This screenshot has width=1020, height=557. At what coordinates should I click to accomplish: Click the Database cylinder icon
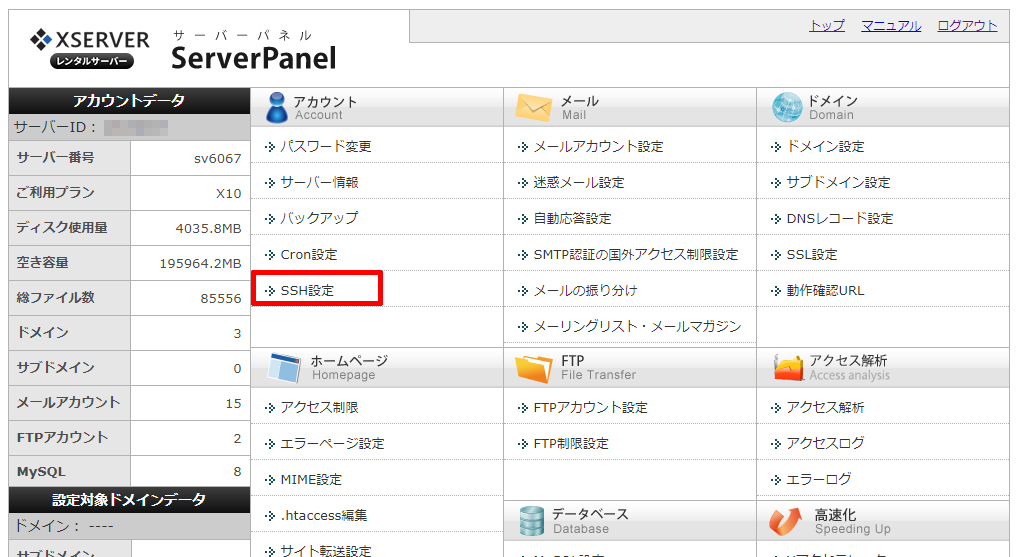tap(532, 520)
